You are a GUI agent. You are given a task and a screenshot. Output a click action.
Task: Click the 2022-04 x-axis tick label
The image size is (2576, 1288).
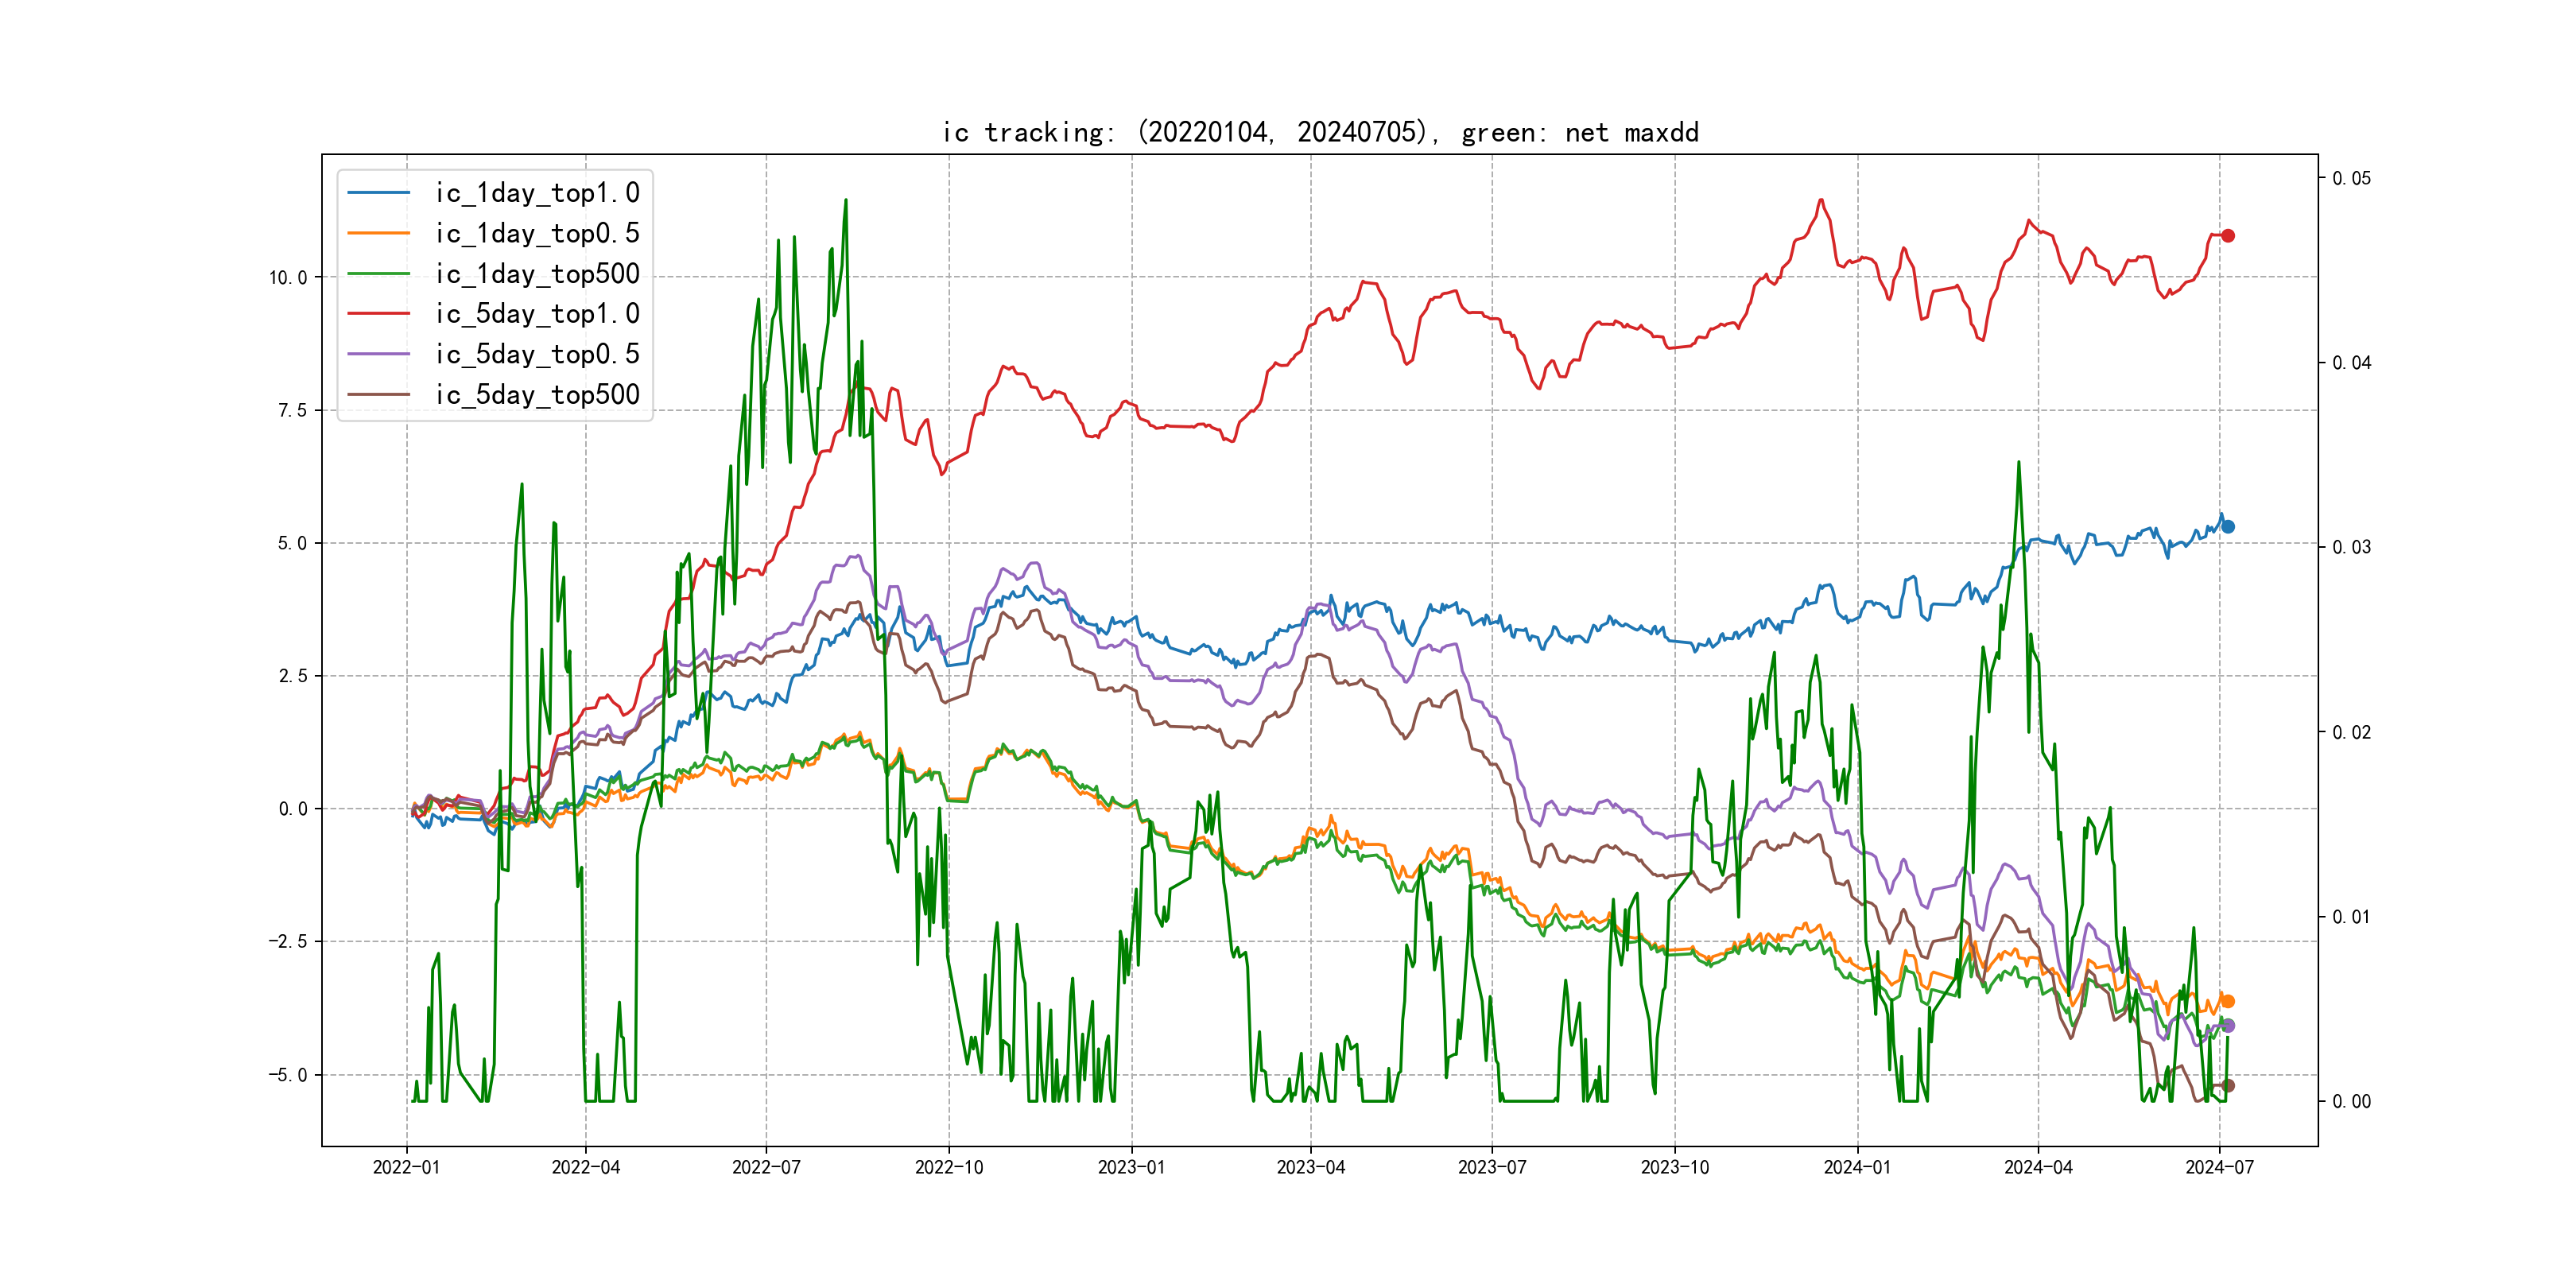click(585, 1167)
